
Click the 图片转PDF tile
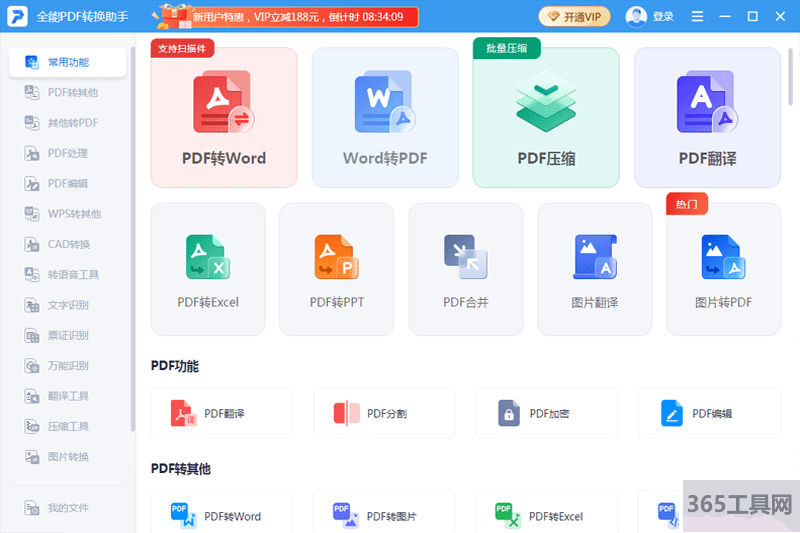click(x=723, y=270)
